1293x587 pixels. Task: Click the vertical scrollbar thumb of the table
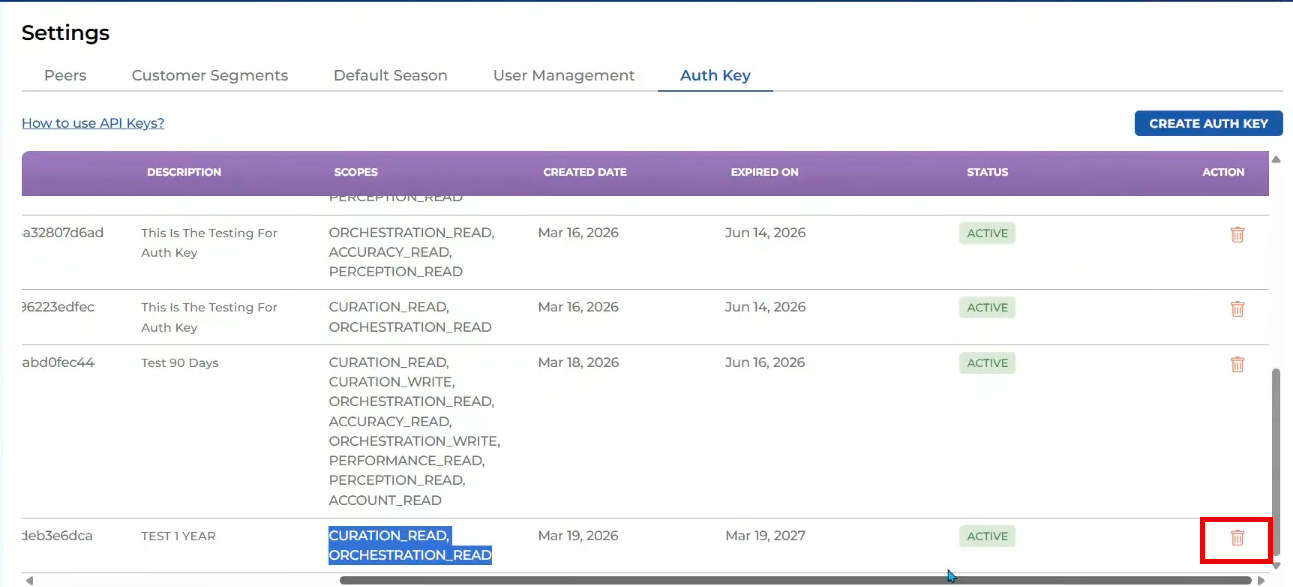(x=1275, y=460)
